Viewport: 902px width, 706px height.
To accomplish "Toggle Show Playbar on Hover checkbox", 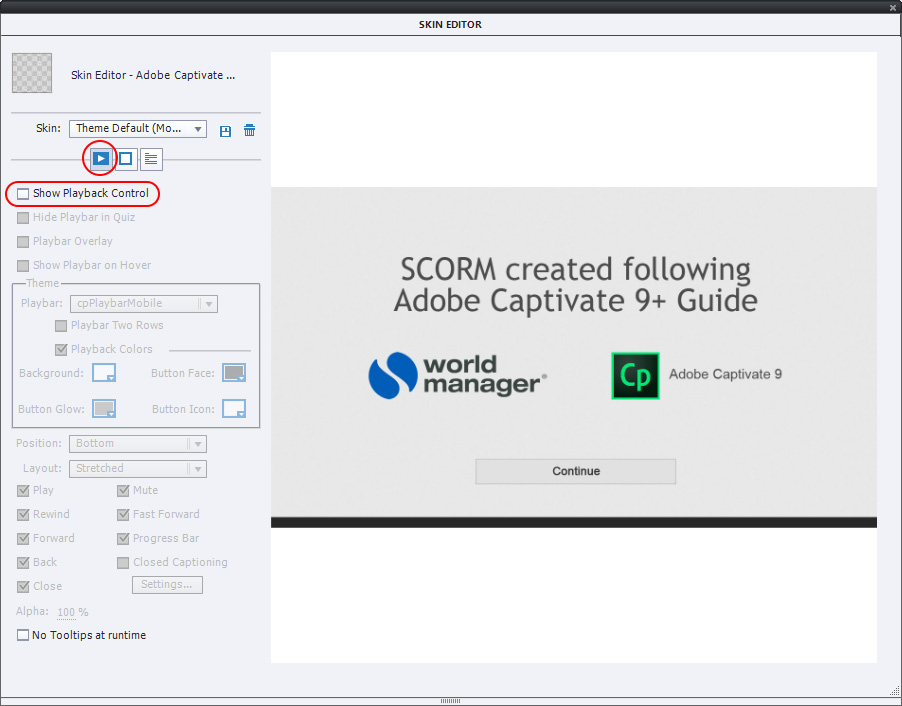I will click(x=23, y=266).
